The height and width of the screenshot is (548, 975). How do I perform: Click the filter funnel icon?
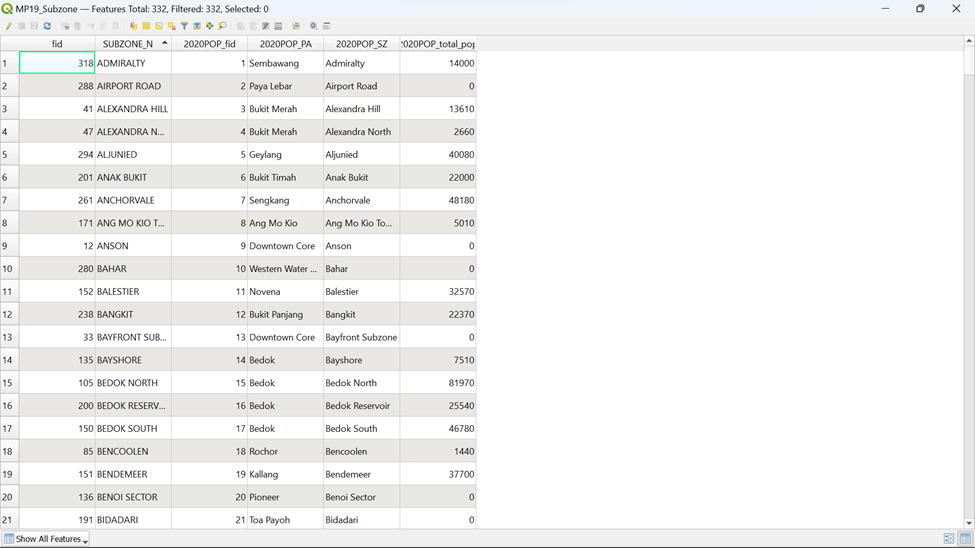click(184, 26)
